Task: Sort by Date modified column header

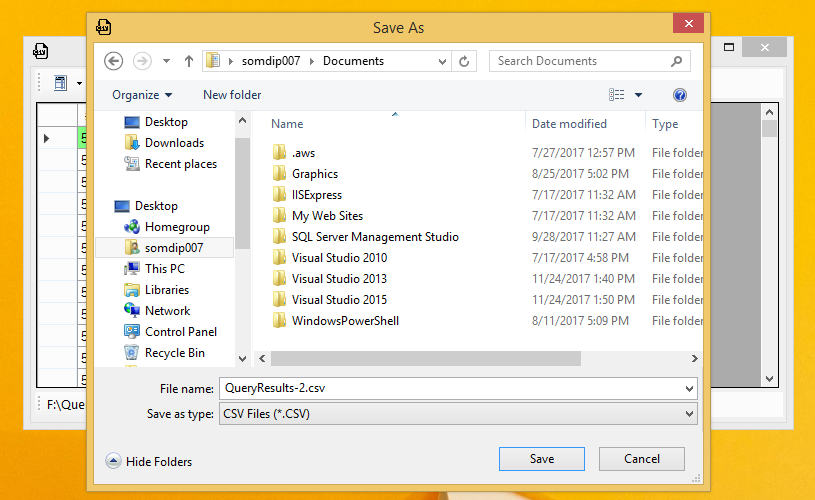Action: click(x=569, y=124)
